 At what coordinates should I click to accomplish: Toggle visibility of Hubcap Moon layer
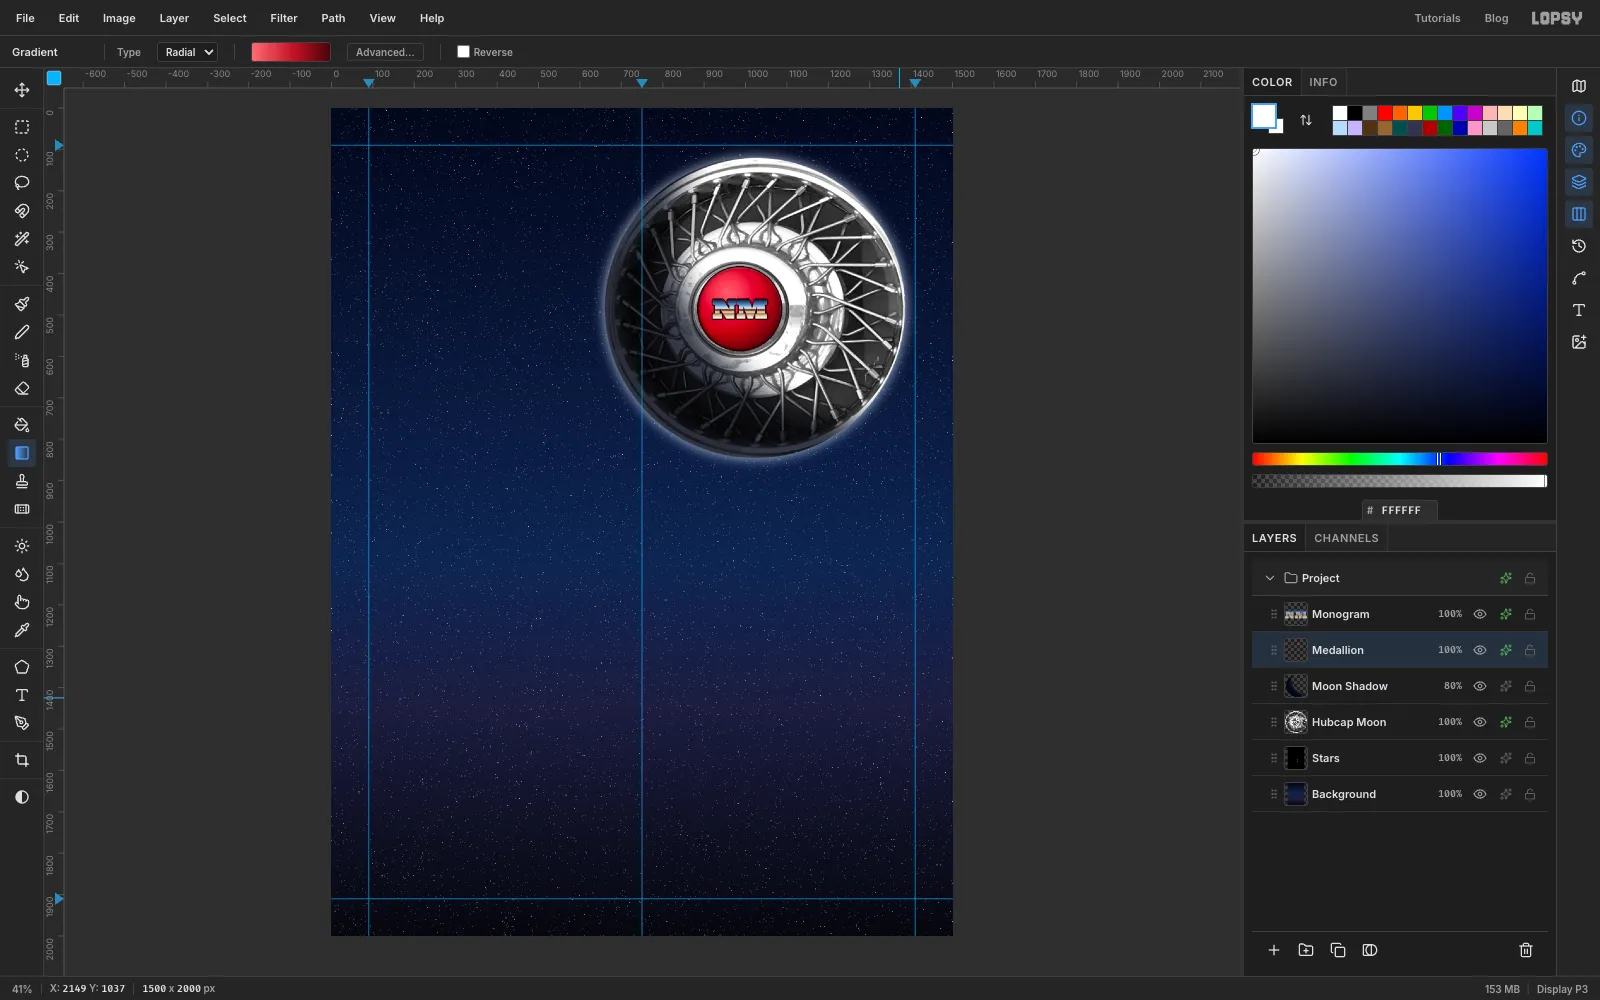[1480, 722]
